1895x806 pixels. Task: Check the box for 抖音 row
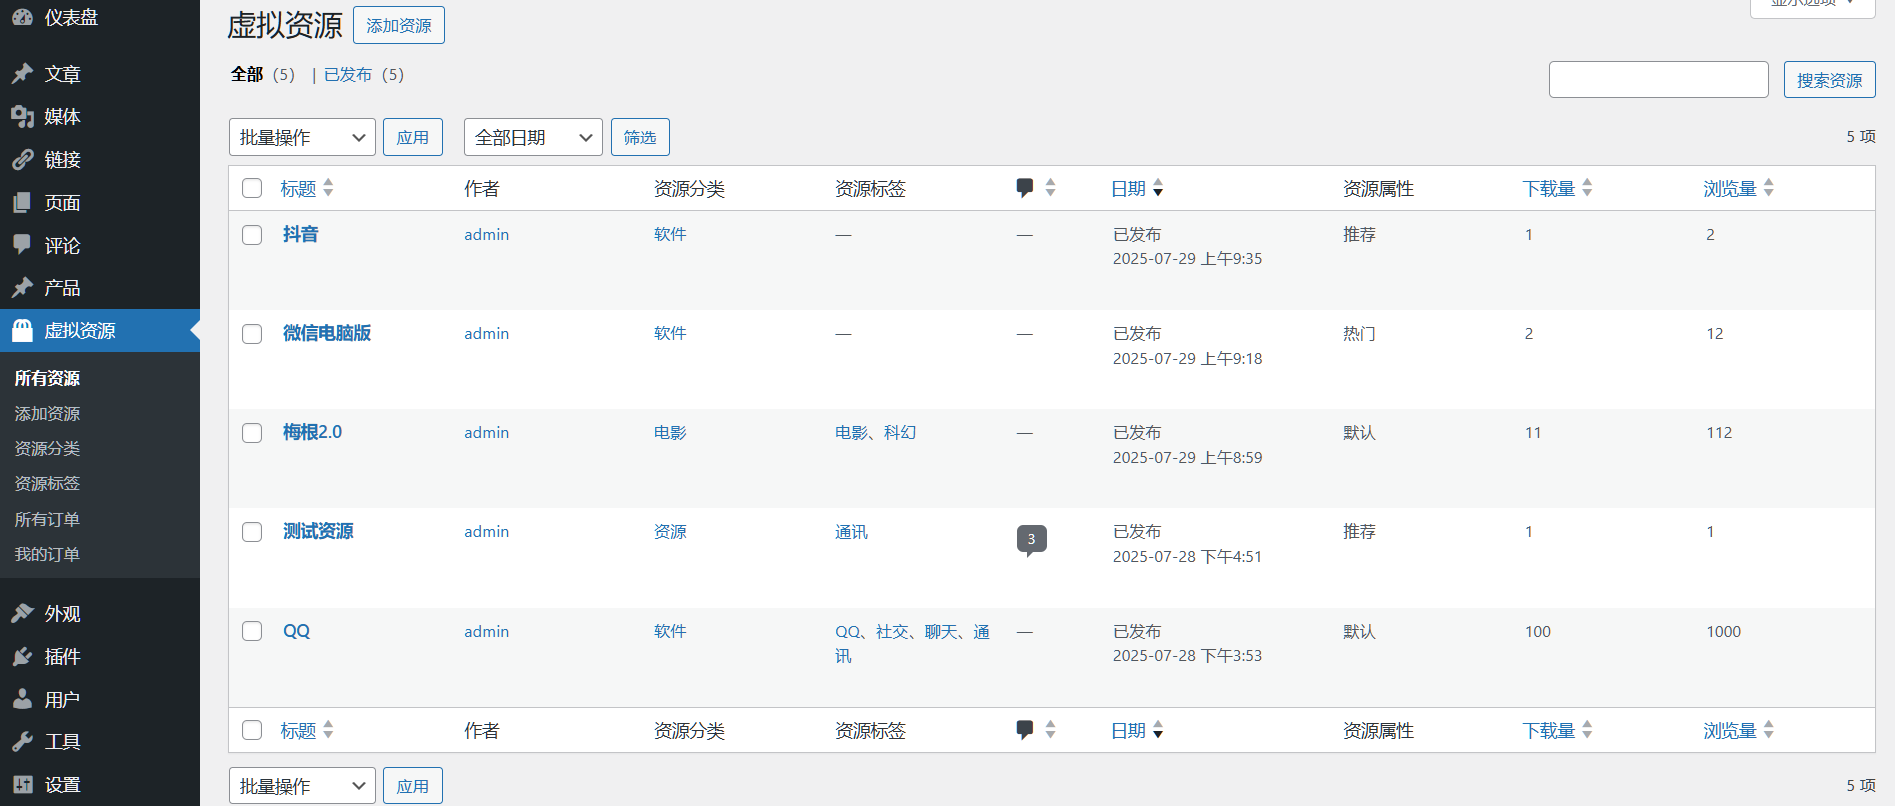[x=252, y=234]
